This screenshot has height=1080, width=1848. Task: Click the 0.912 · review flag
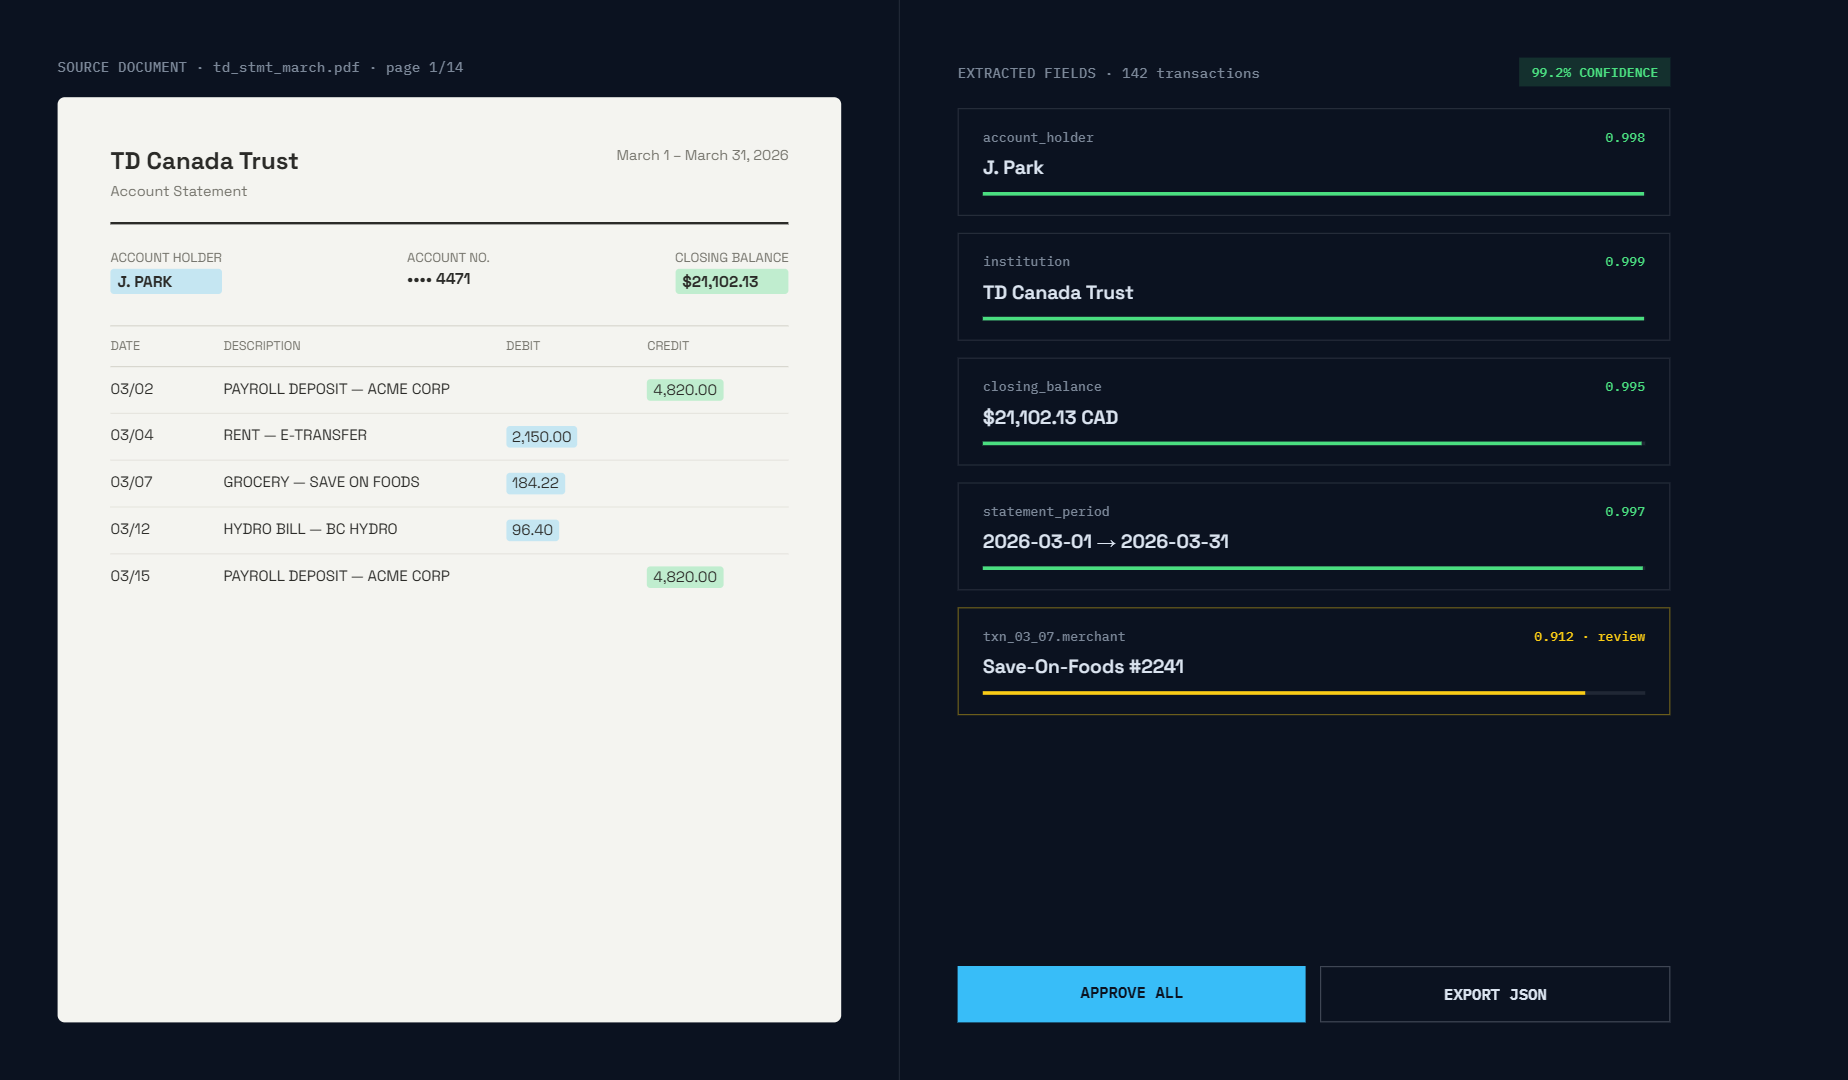pyautogui.click(x=1589, y=637)
